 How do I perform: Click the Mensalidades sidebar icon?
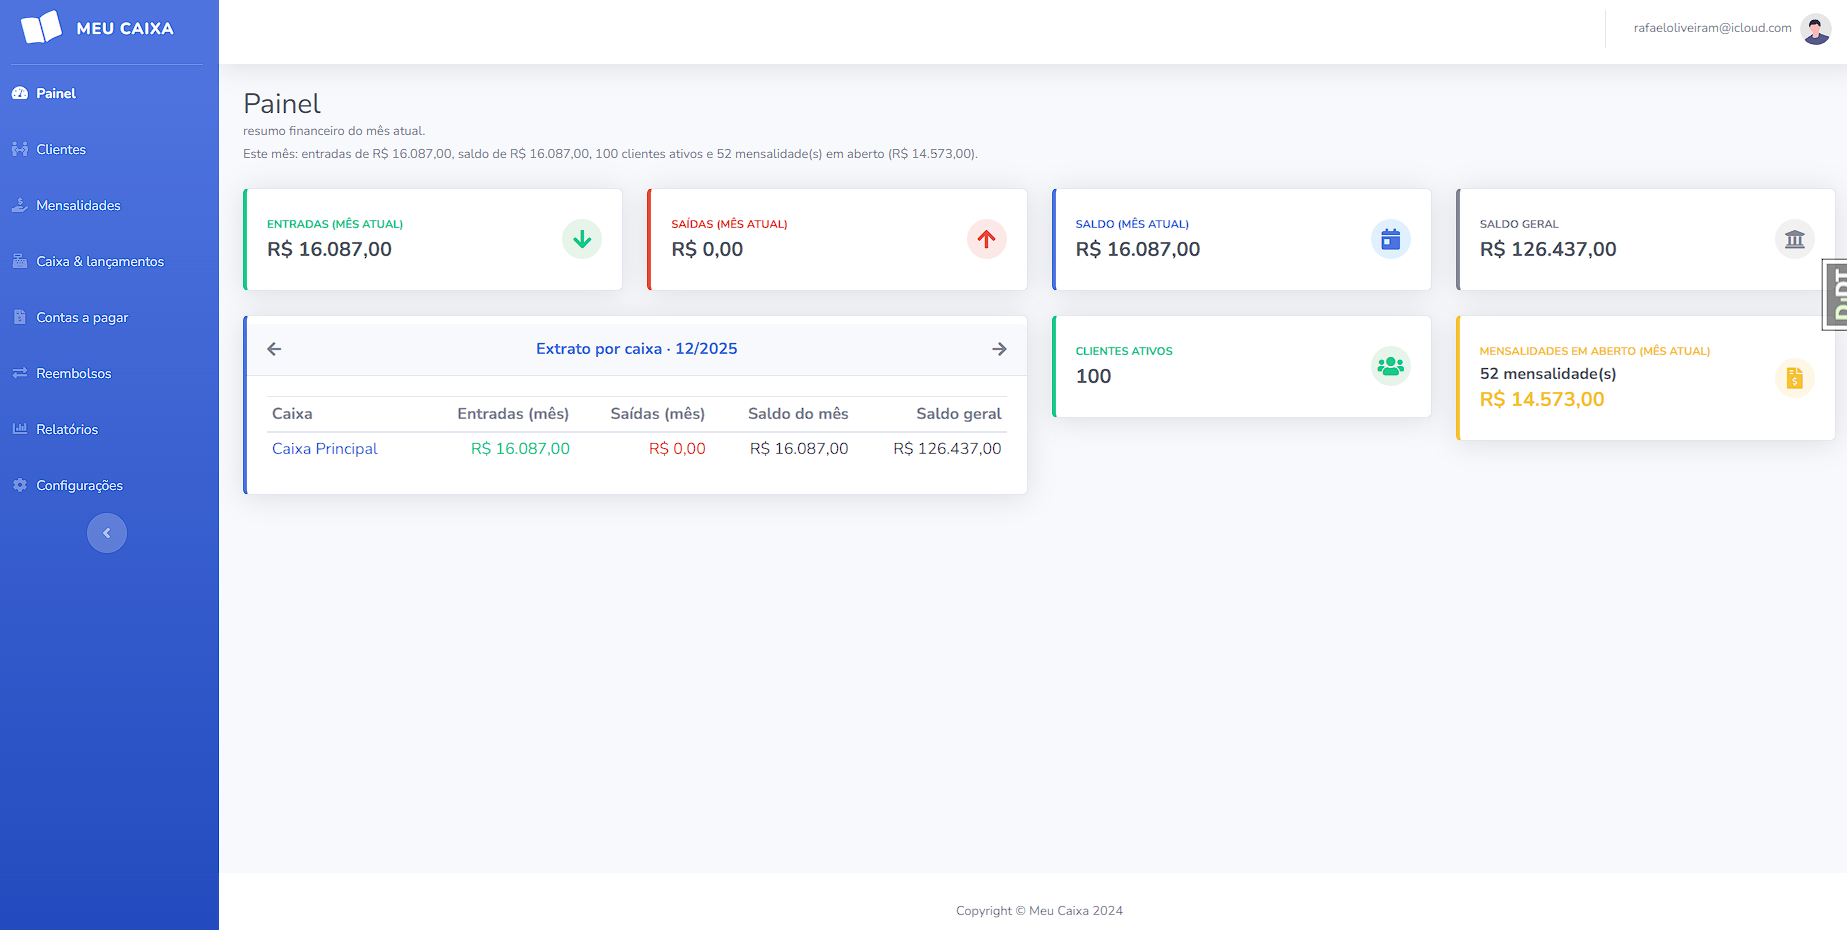tap(20, 204)
